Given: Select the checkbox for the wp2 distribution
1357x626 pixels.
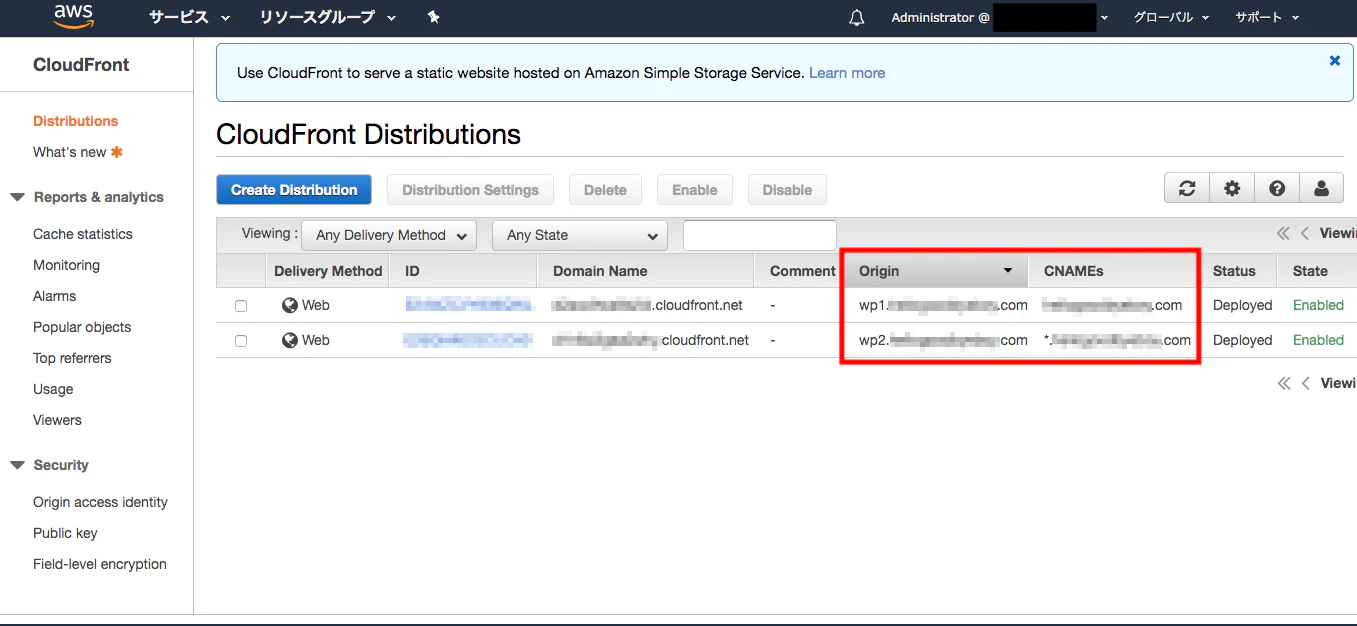Looking at the screenshot, I should tap(241, 341).
